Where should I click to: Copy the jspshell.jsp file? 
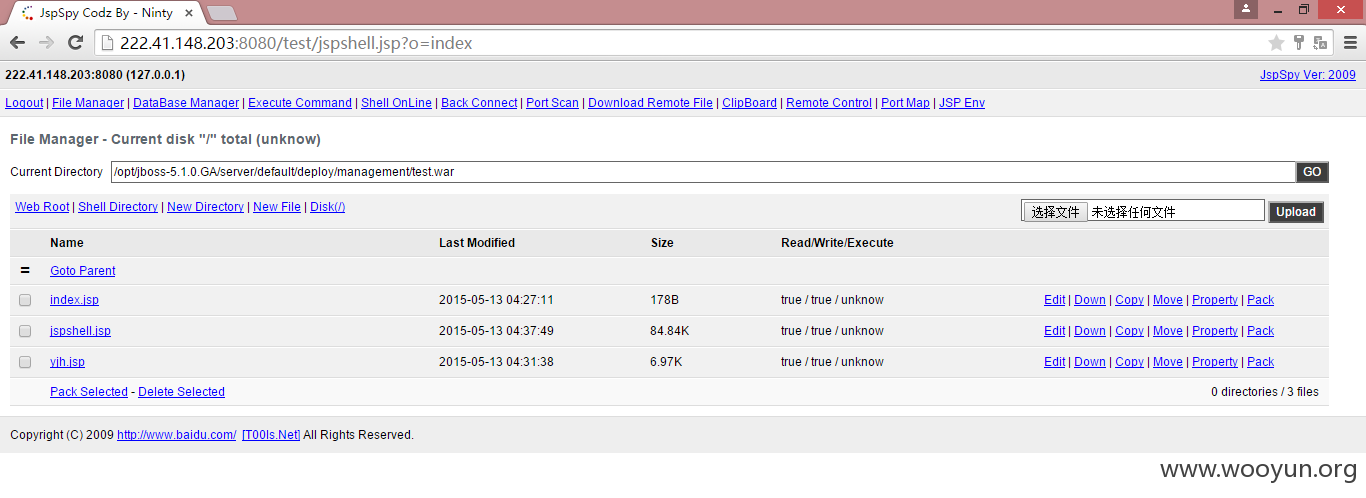point(1129,331)
